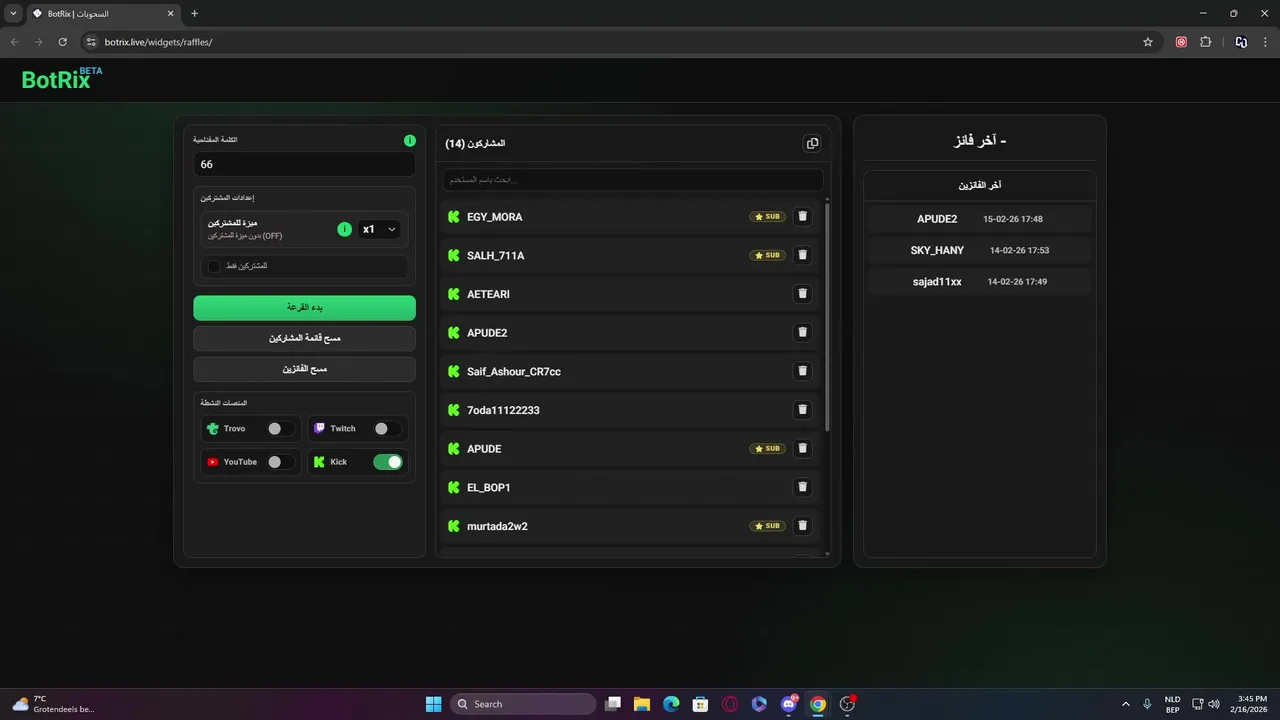
Task: Delete participant EGY_MORA with trash icon
Action: 802,216
